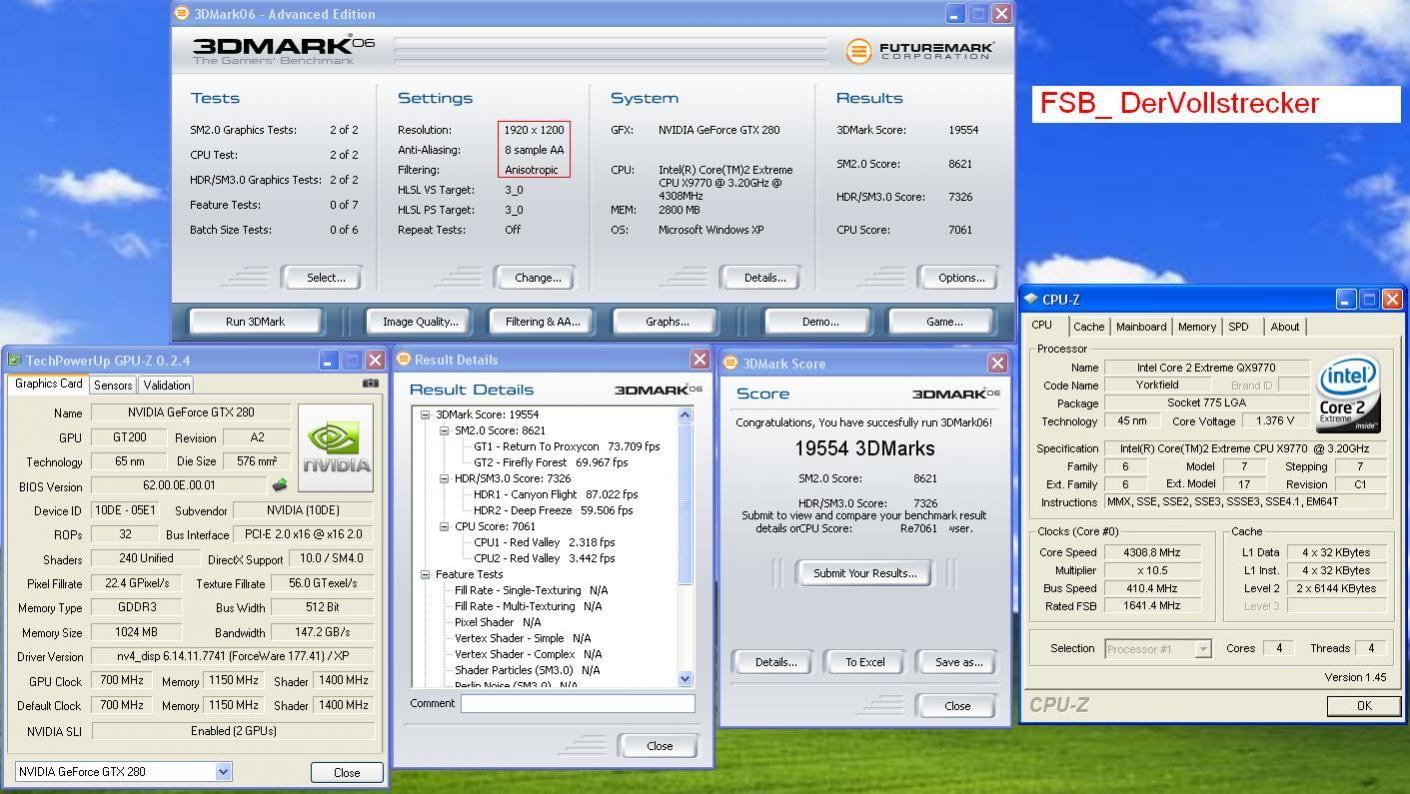Screen dimensions: 1410x794
Task: Click Change under Settings
Action: tap(537, 278)
